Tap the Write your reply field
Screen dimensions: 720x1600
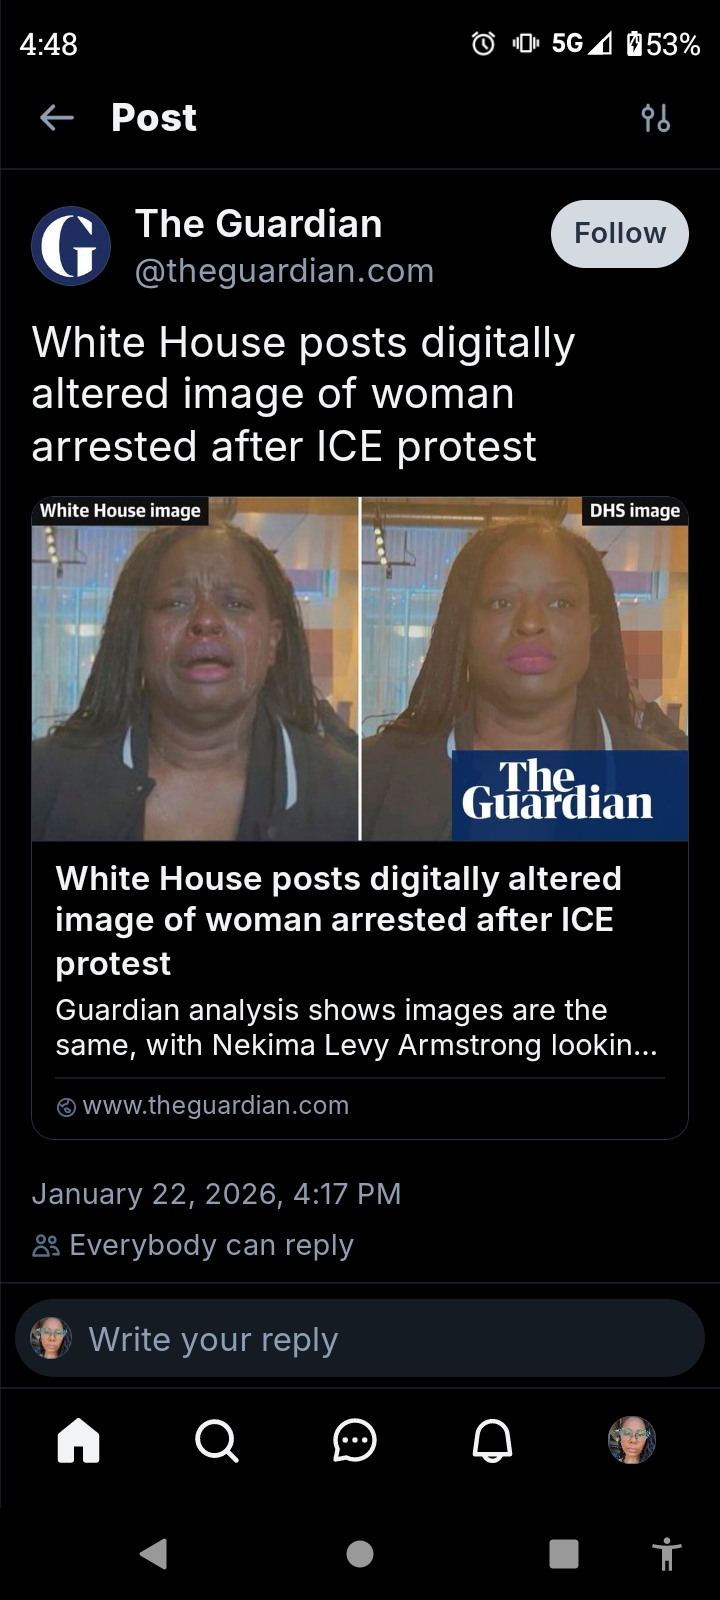click(360, 1339)
